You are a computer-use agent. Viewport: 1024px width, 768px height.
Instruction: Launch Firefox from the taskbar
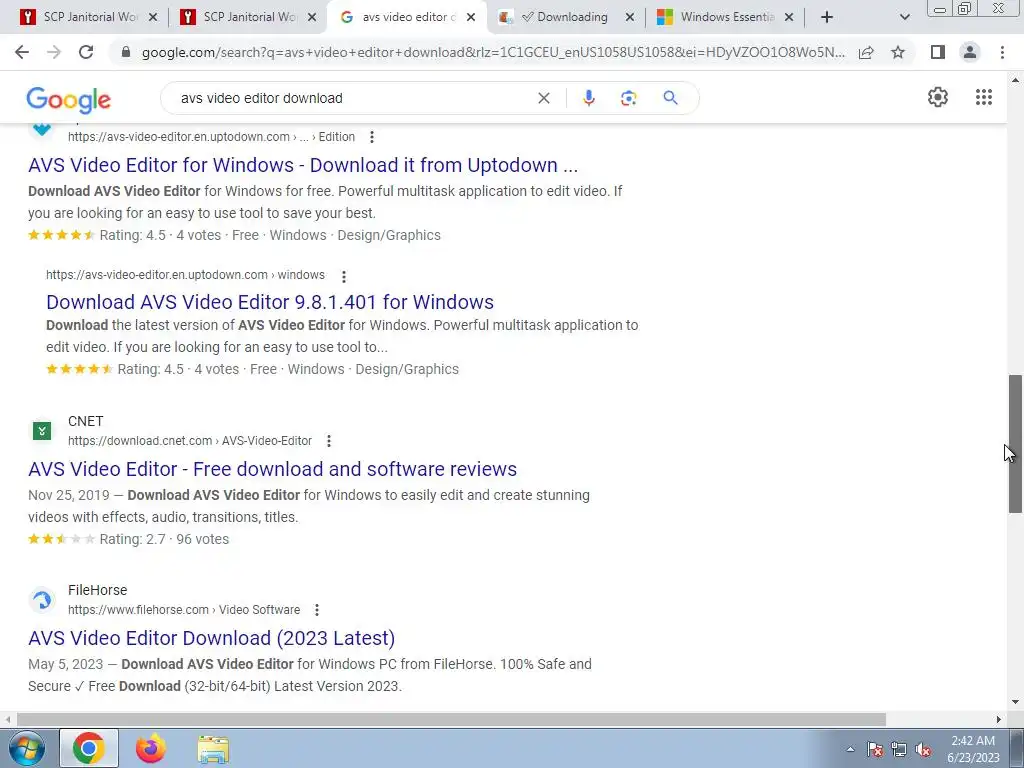click(x=151, y=748)
